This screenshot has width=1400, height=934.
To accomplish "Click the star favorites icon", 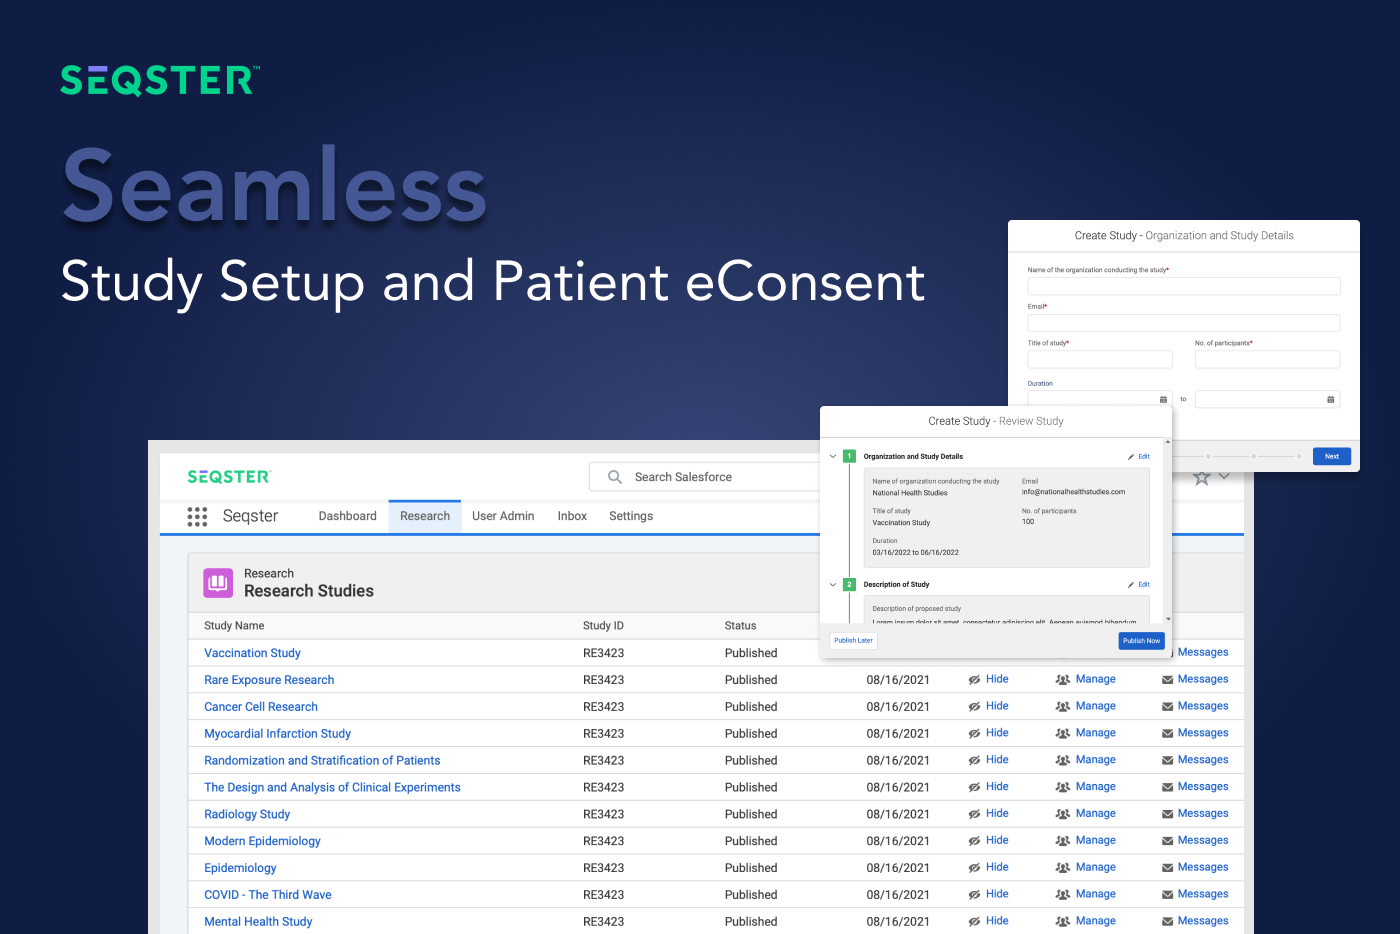I will point(1201,477).
